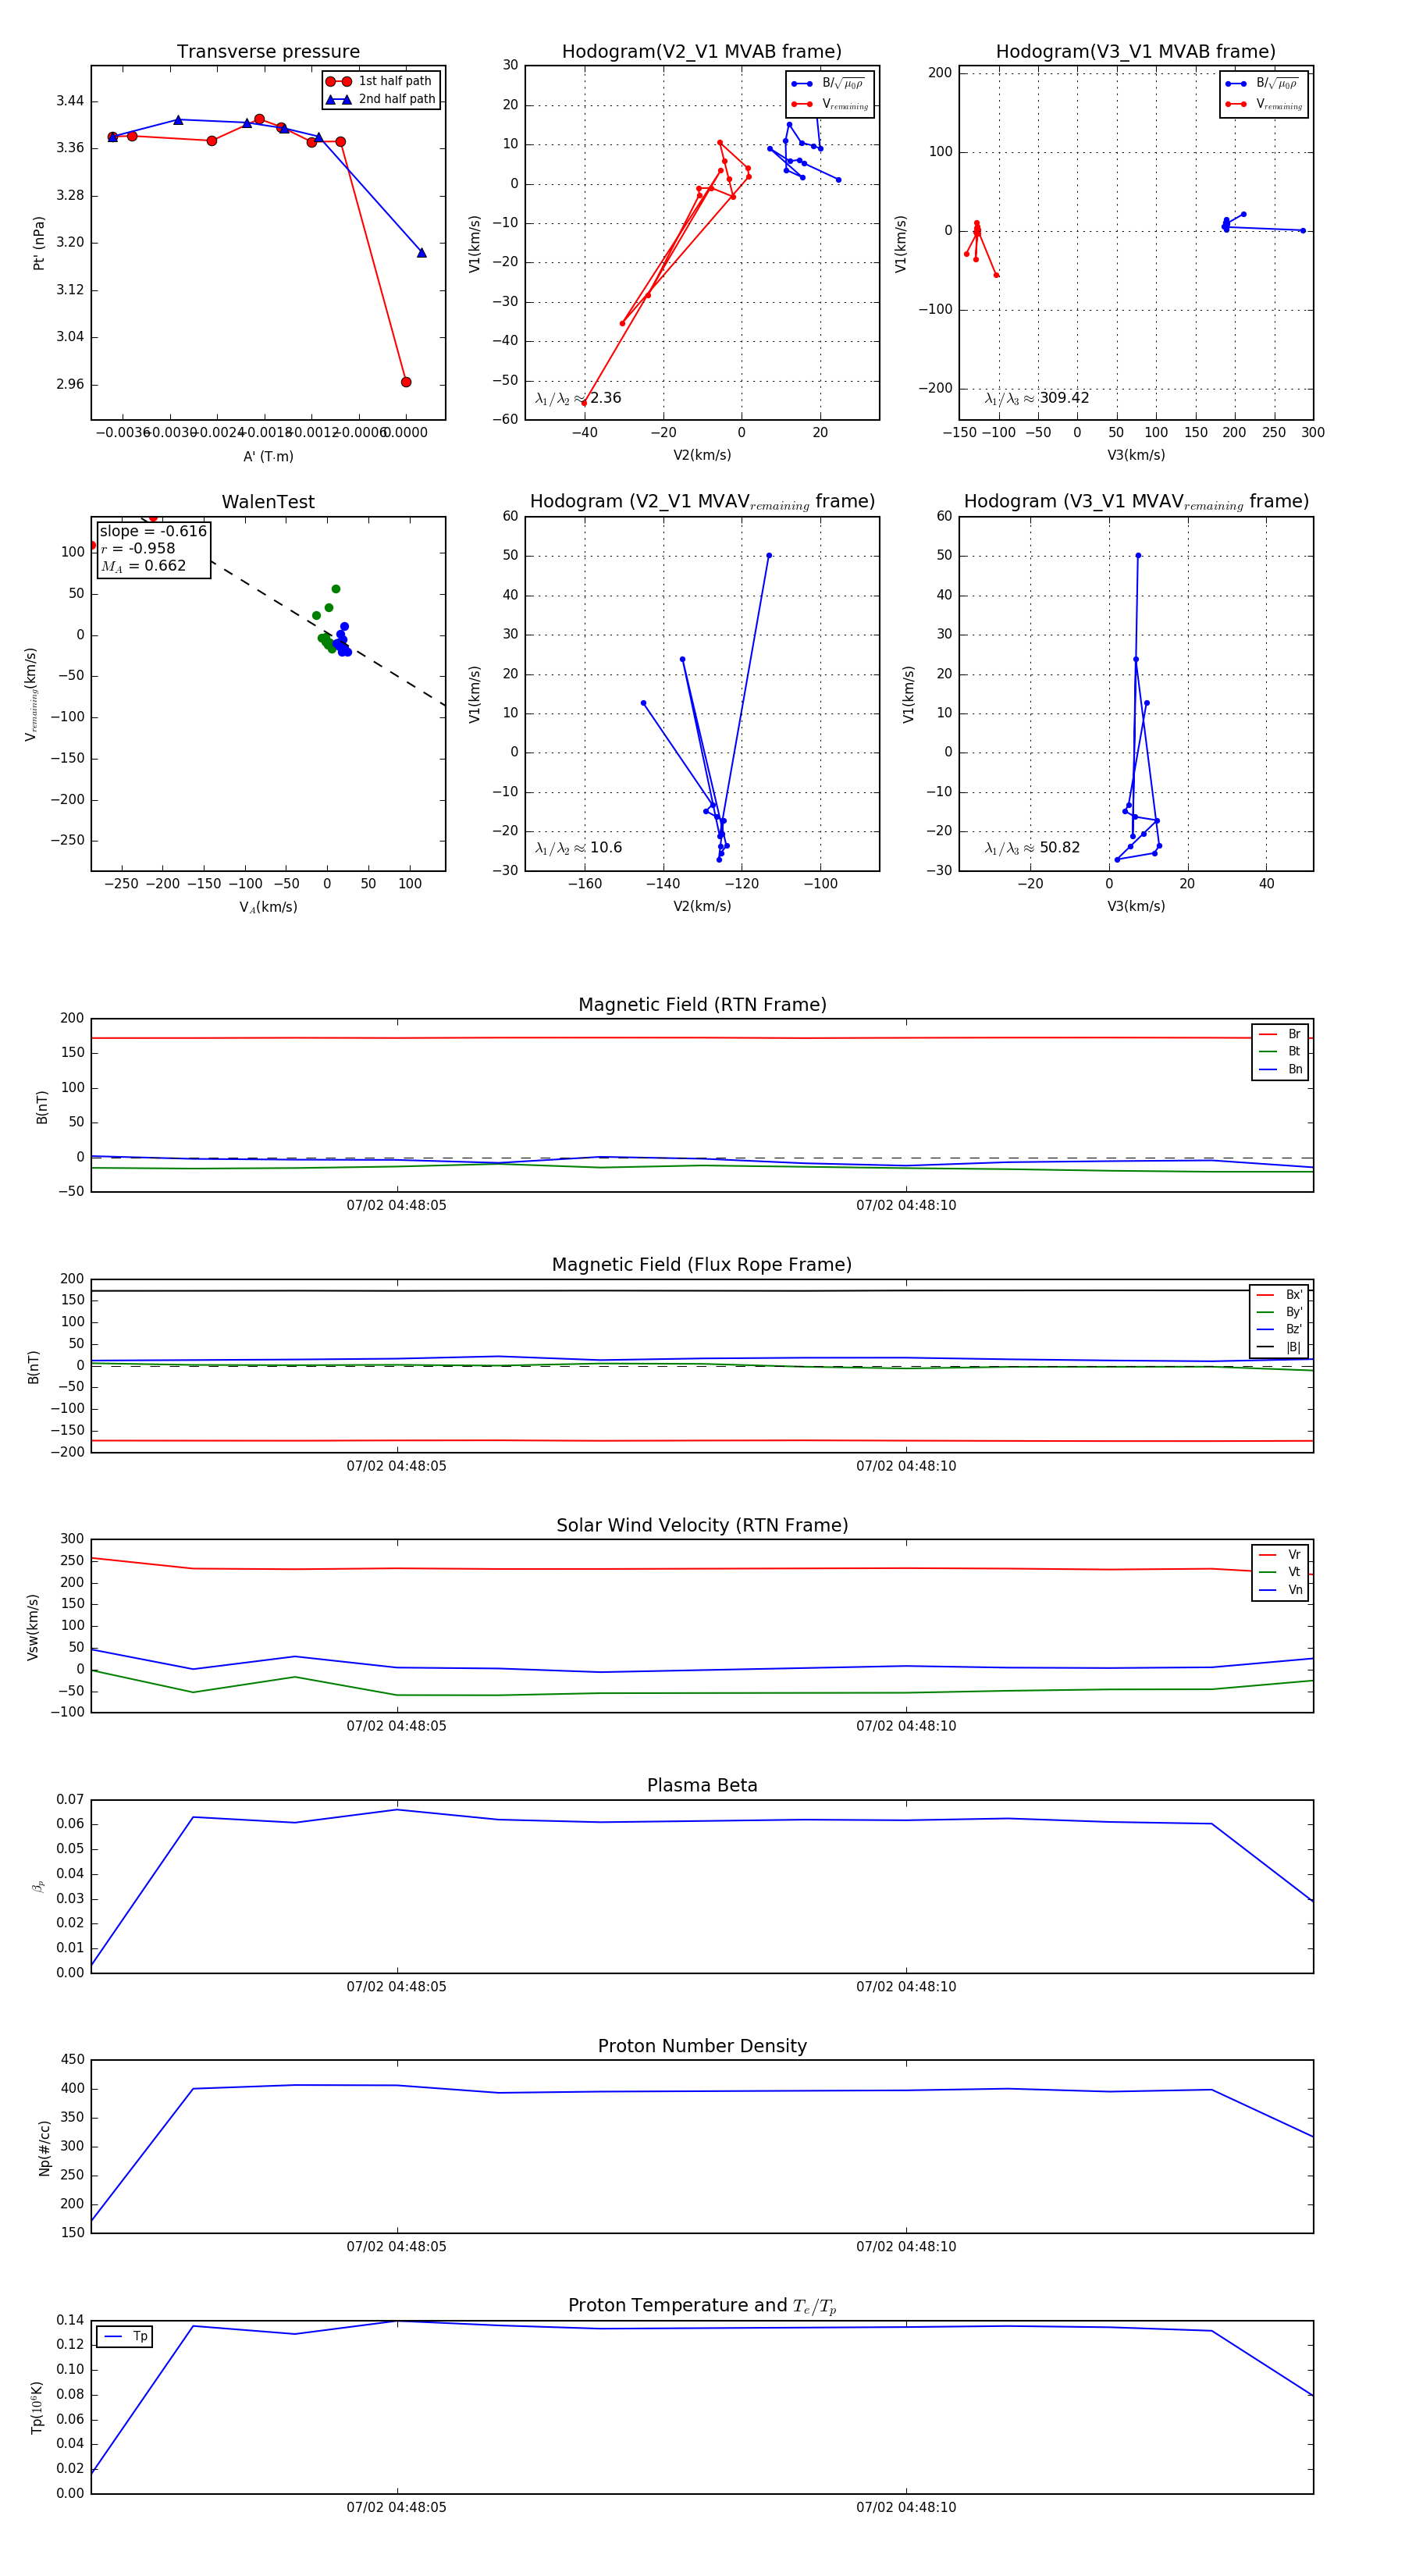Click the lowest red point in V2_V1 MVAB hodogram
The height and width of the screenshot is (2576, 1405).
584,403
